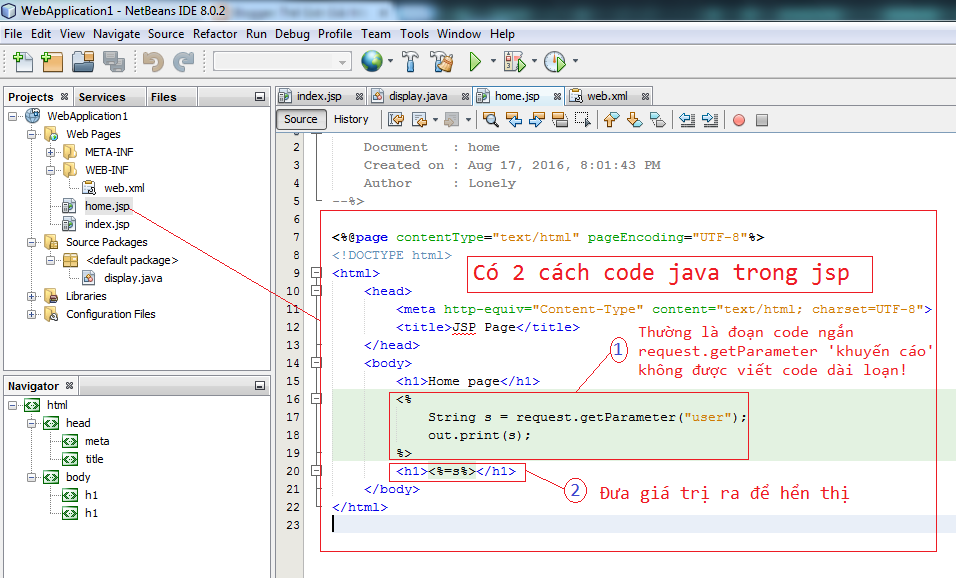Create a New File using toolbar icon

pyautogui.click(x=23, y=61)
